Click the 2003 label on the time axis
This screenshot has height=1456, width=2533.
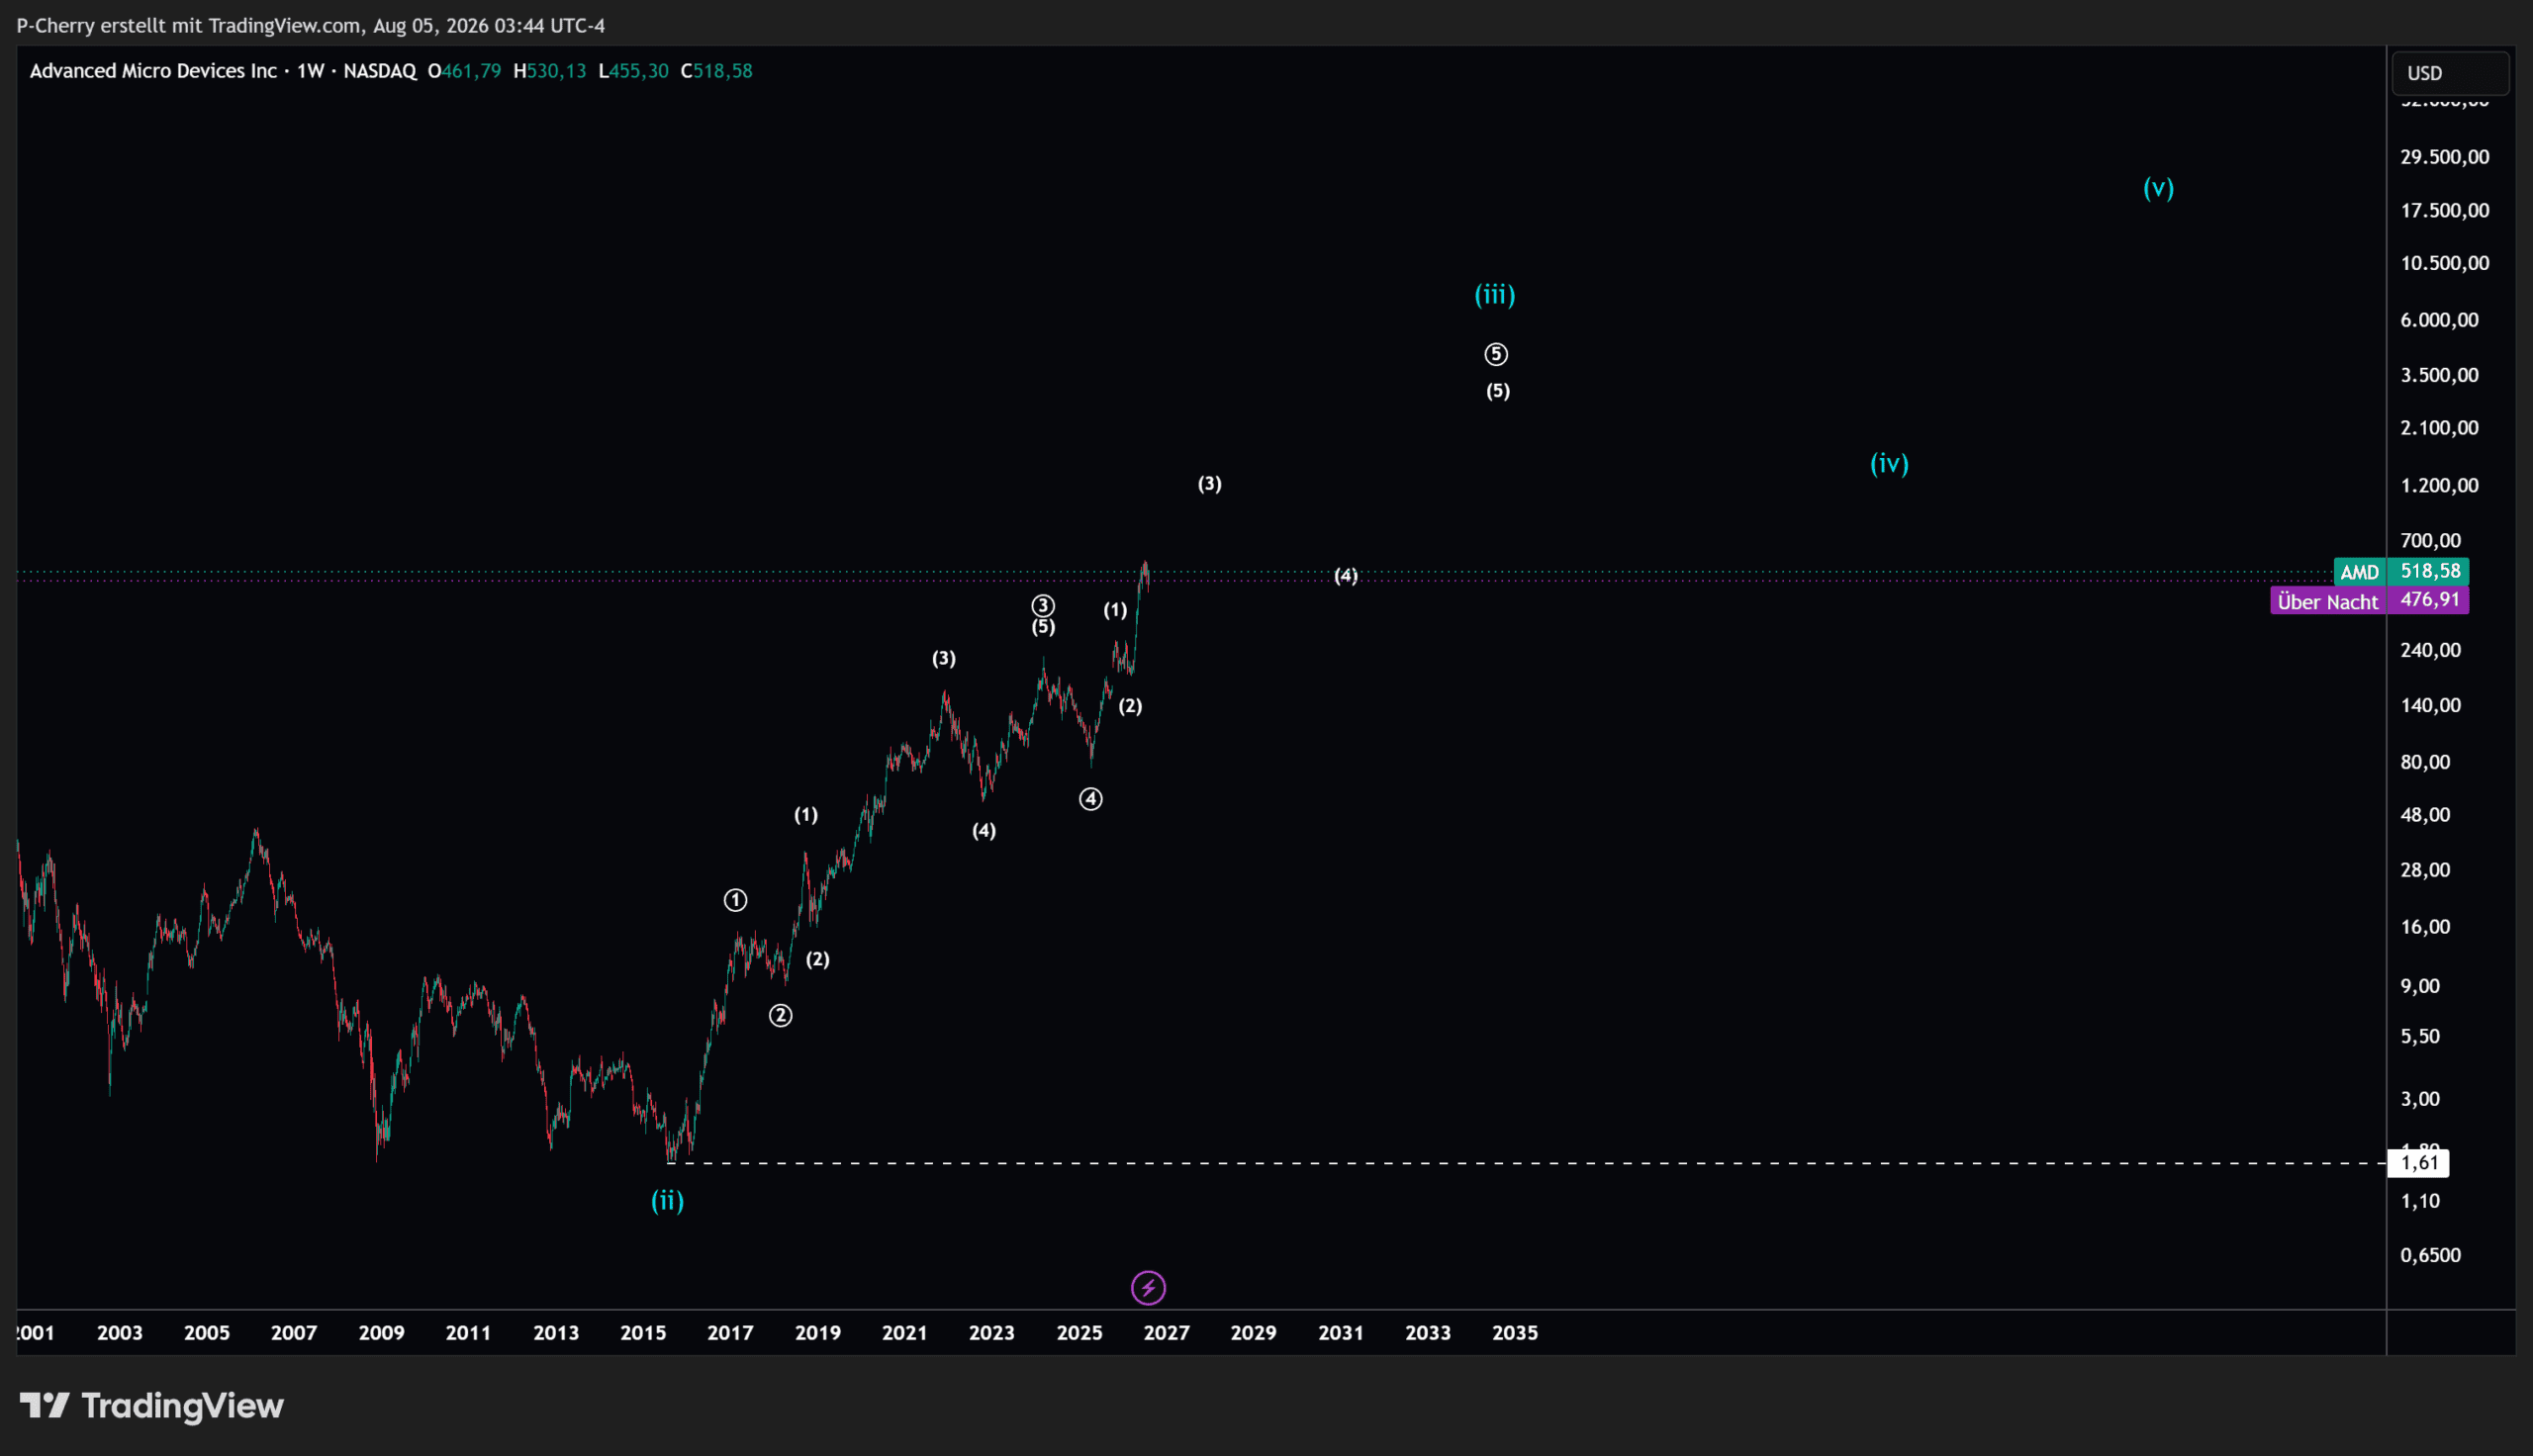point(120,1333)
